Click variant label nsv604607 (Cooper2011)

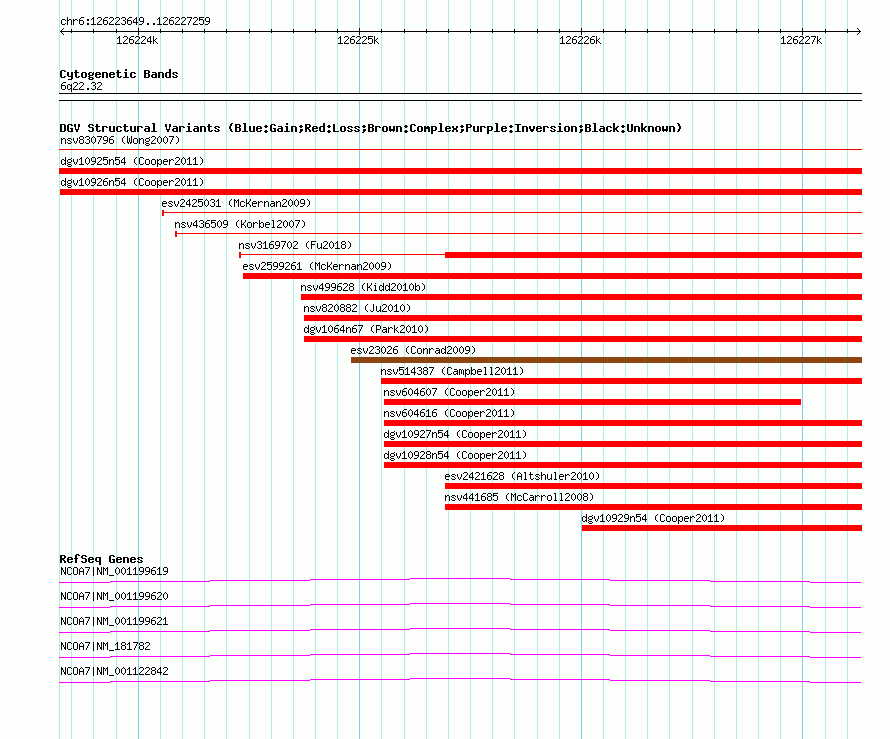coord(449,392)
